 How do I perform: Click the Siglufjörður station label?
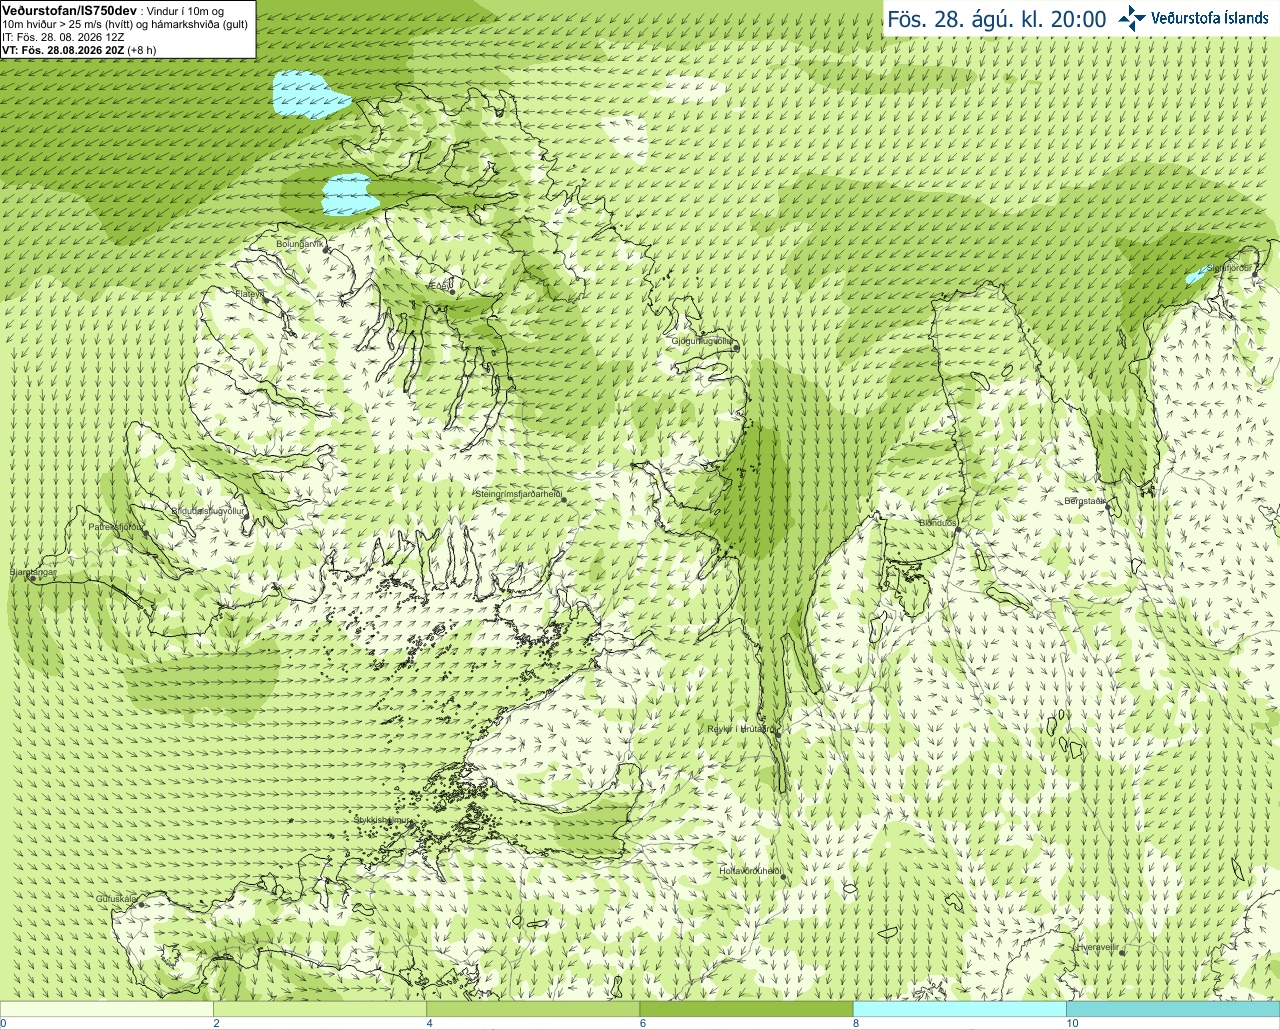(x=1229, y=268)
